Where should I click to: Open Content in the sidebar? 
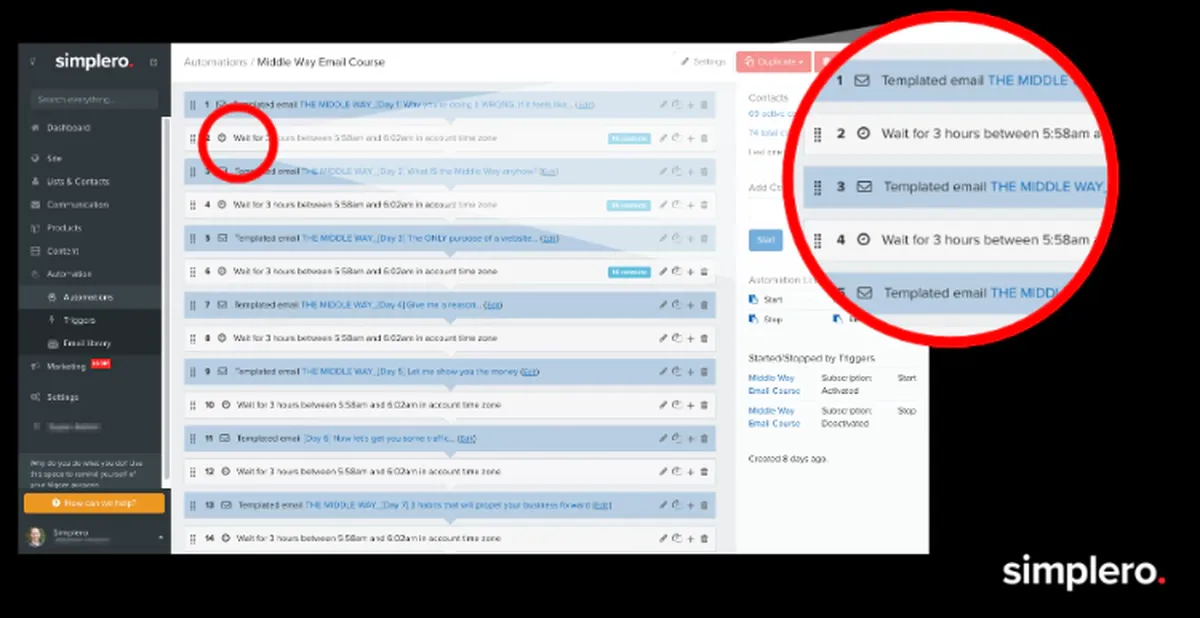(x=62, y=250)
